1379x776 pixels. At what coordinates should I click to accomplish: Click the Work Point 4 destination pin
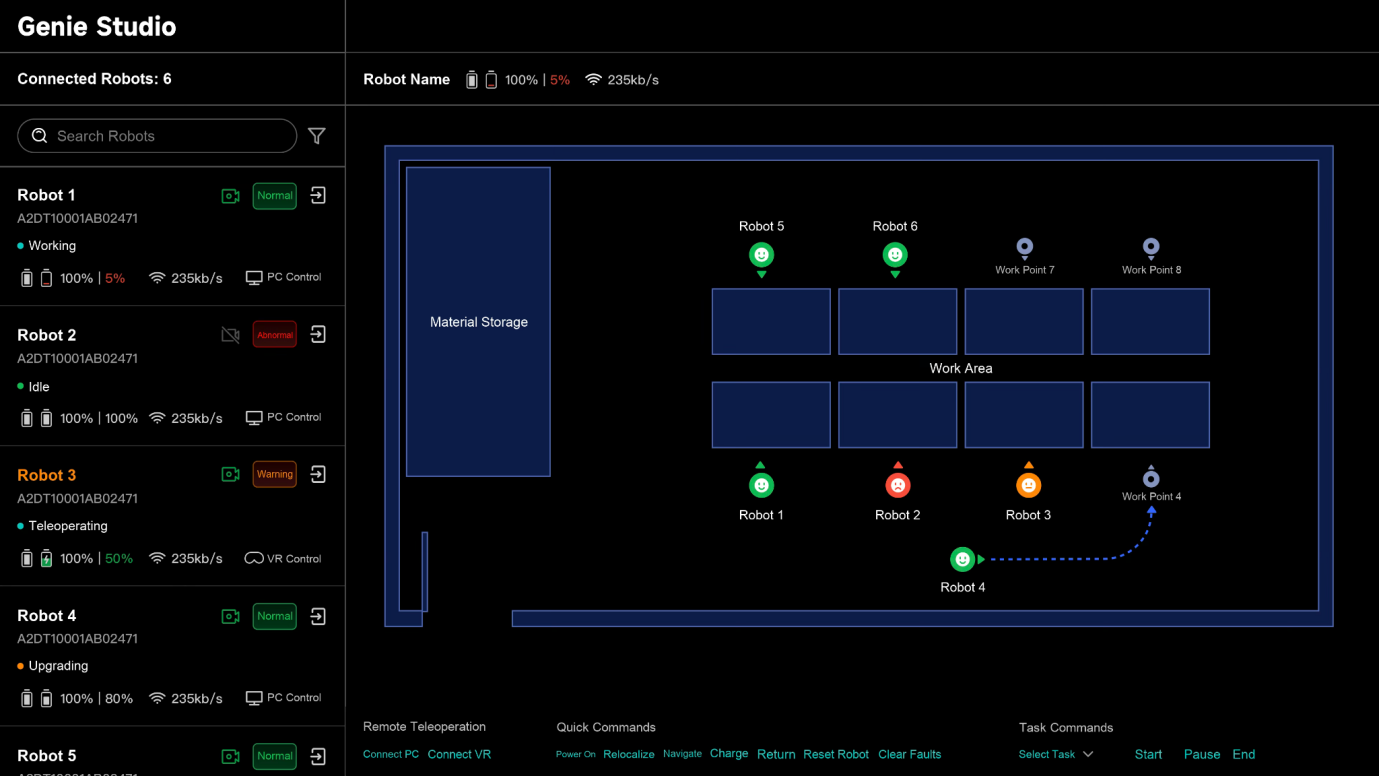[x=1151, y=477]
